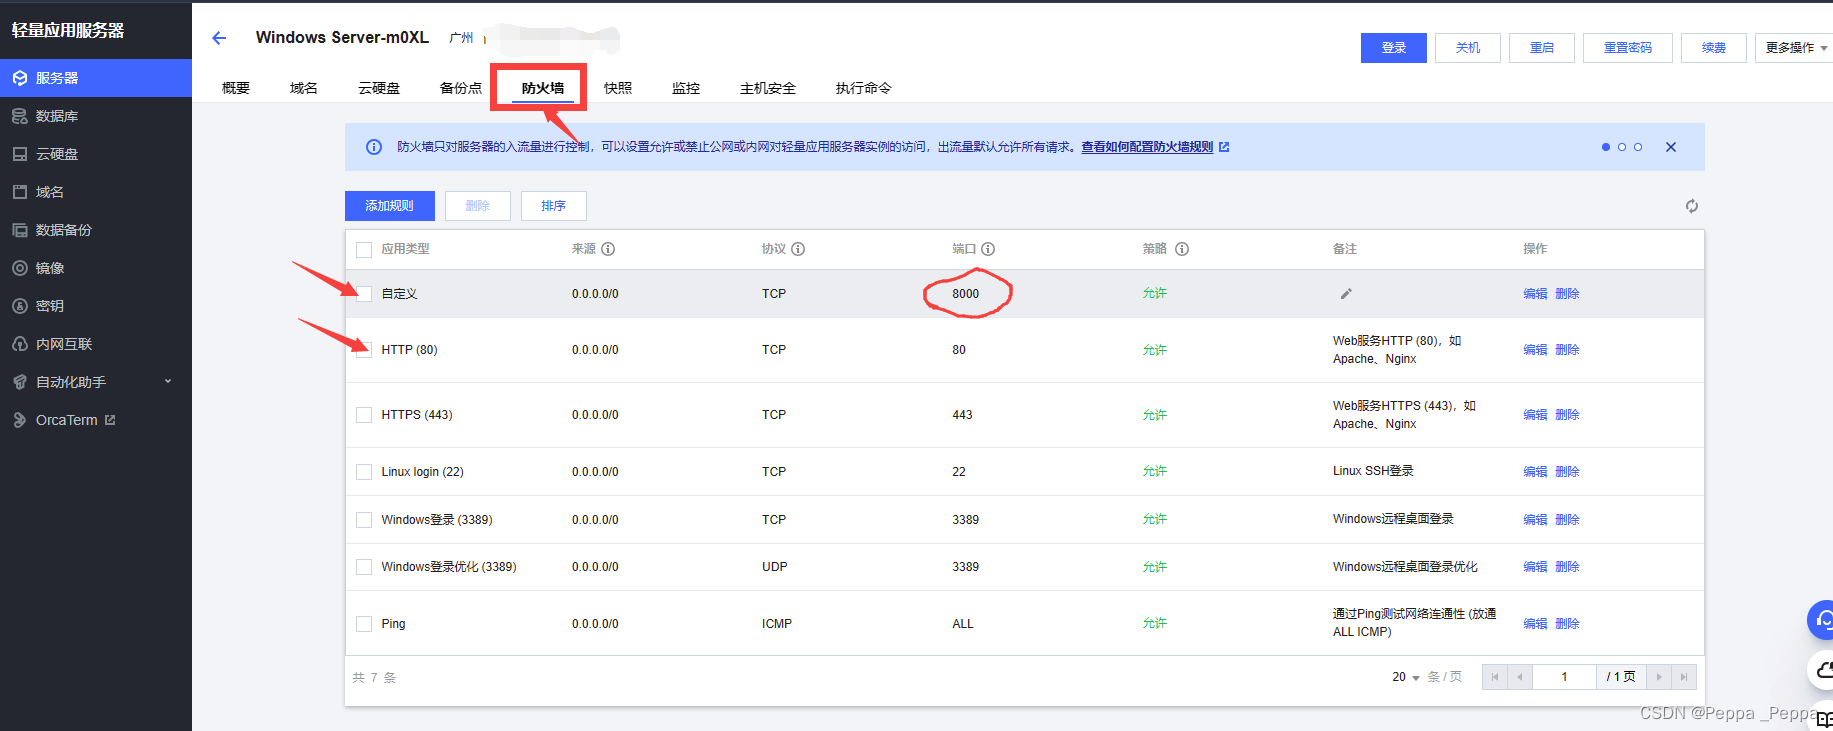Click the info icon next to 策略
Viewport: 1833px width, 731px height.
click(1182, 249)
